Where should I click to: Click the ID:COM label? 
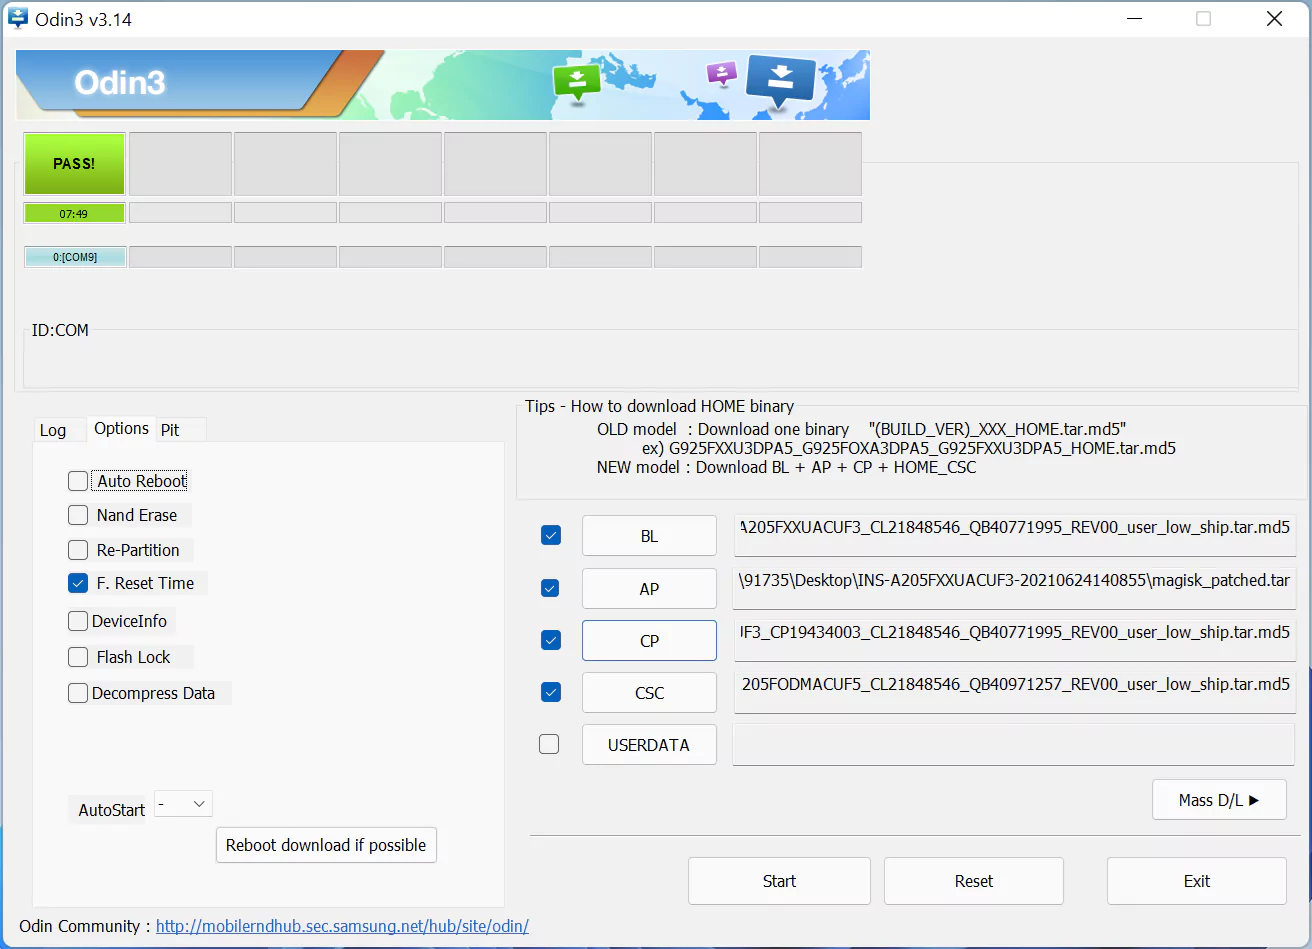[x=60, y=330]
